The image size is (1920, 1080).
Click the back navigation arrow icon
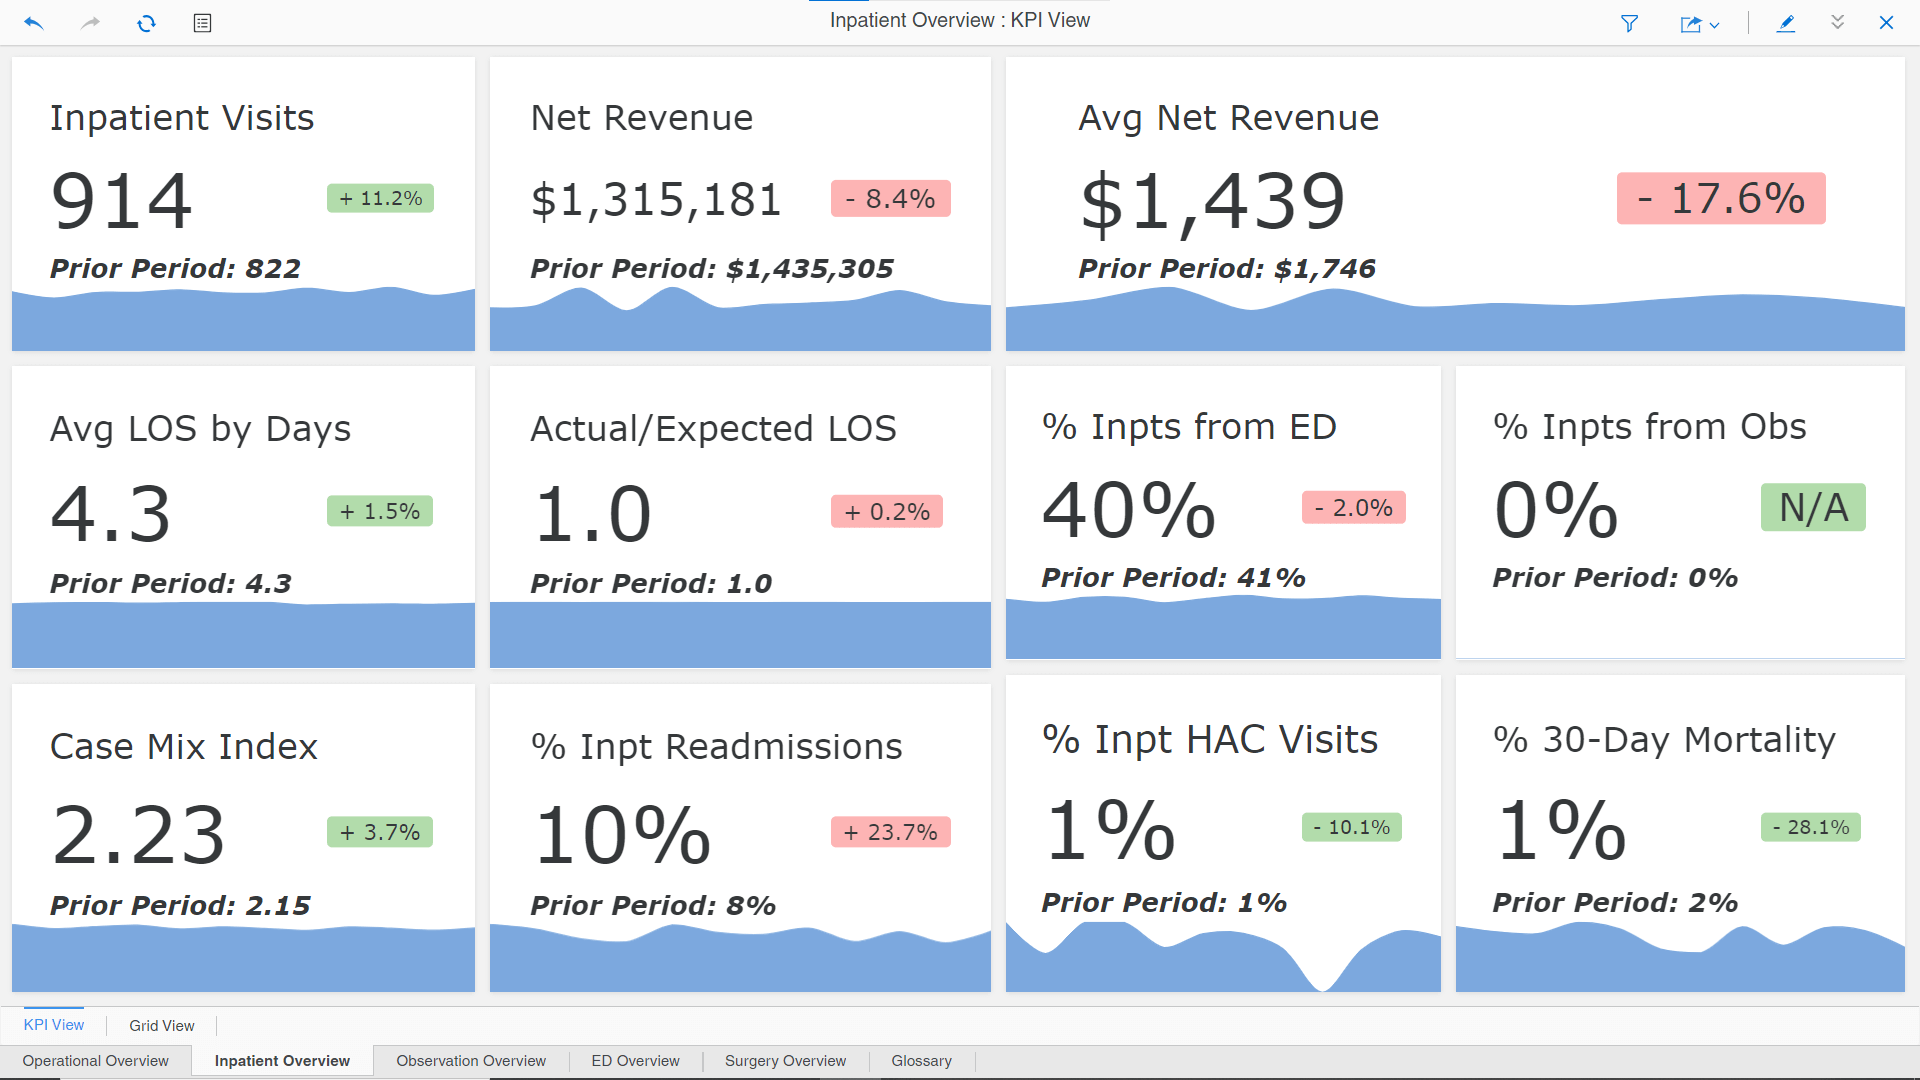click(x=33, y=22)
